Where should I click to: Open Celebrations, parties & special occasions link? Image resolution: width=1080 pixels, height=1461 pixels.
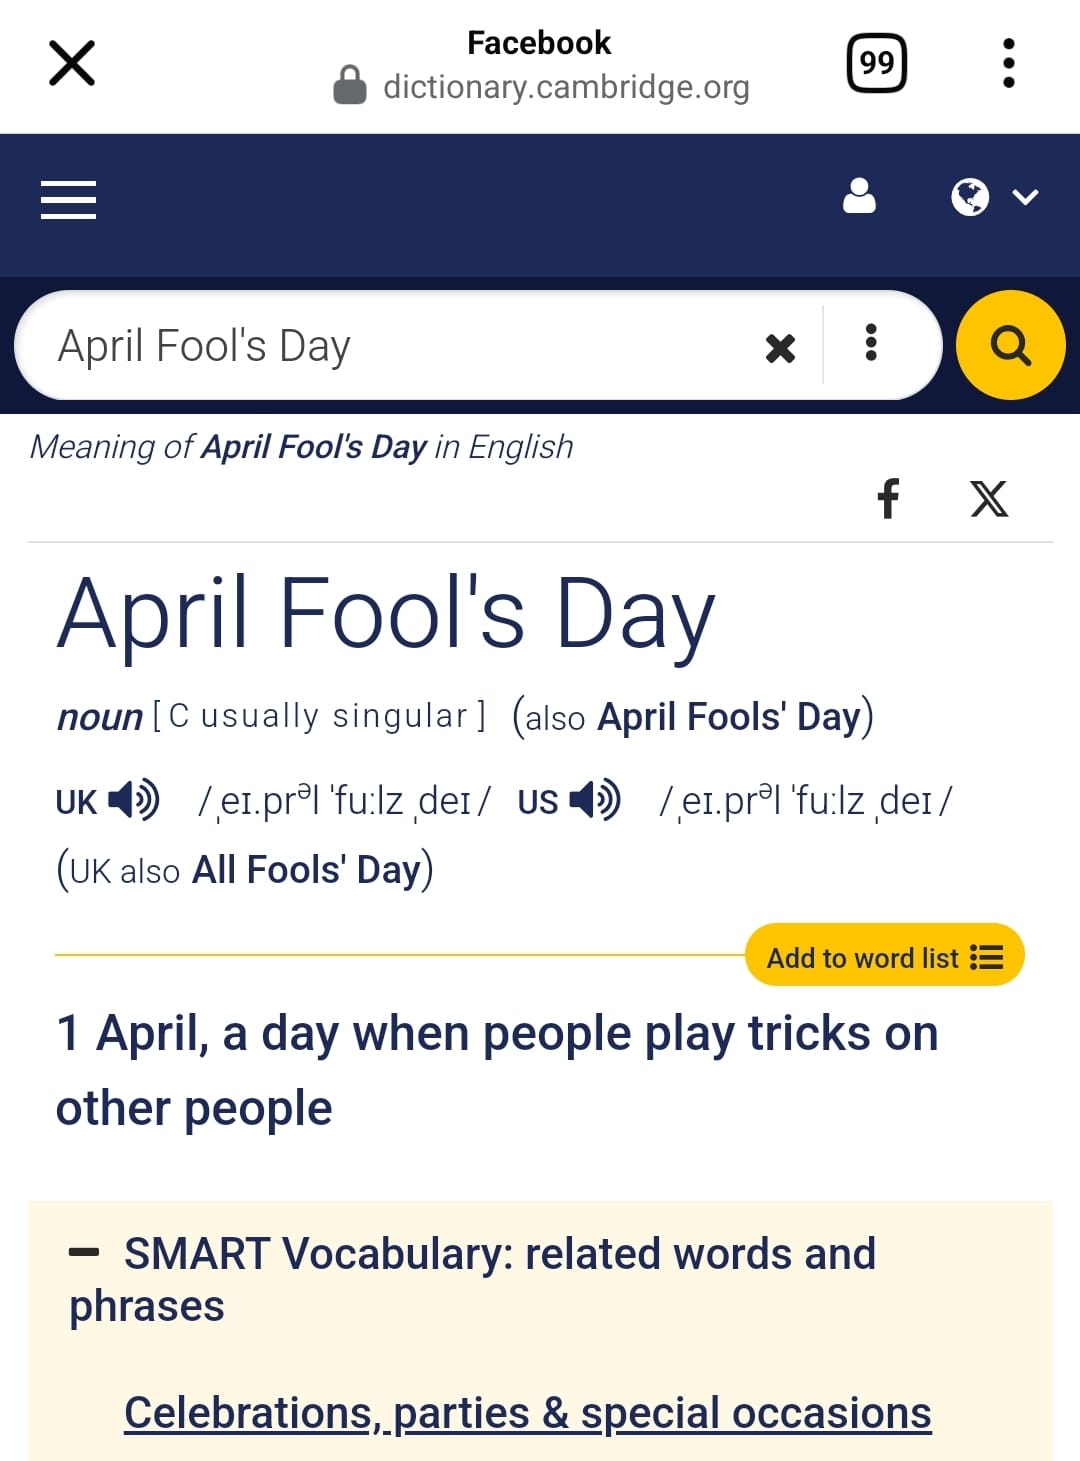coord(527,1413)
